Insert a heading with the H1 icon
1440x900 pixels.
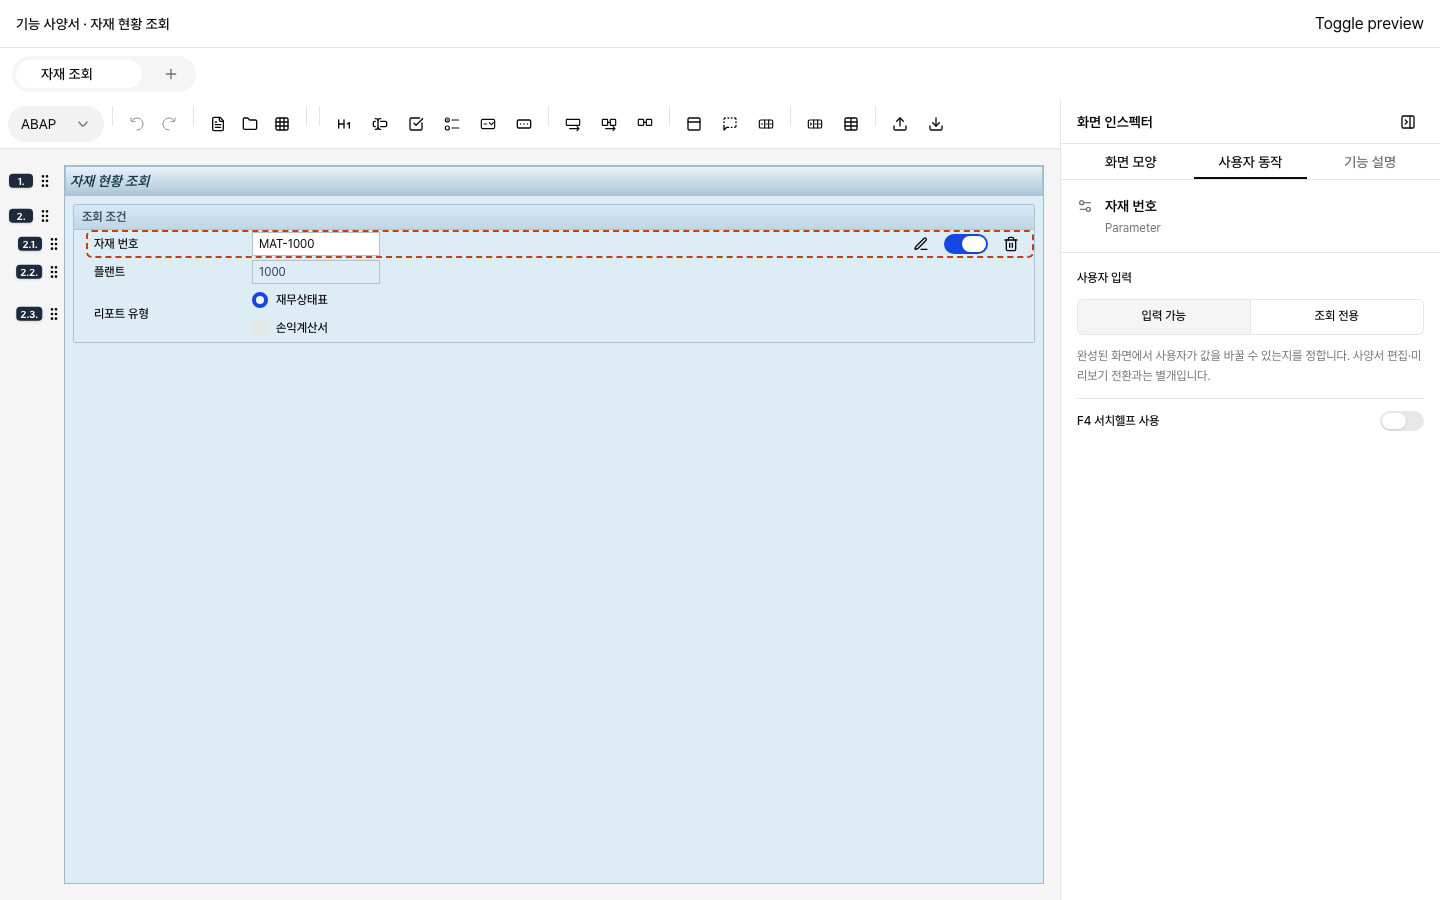point(344,124)
